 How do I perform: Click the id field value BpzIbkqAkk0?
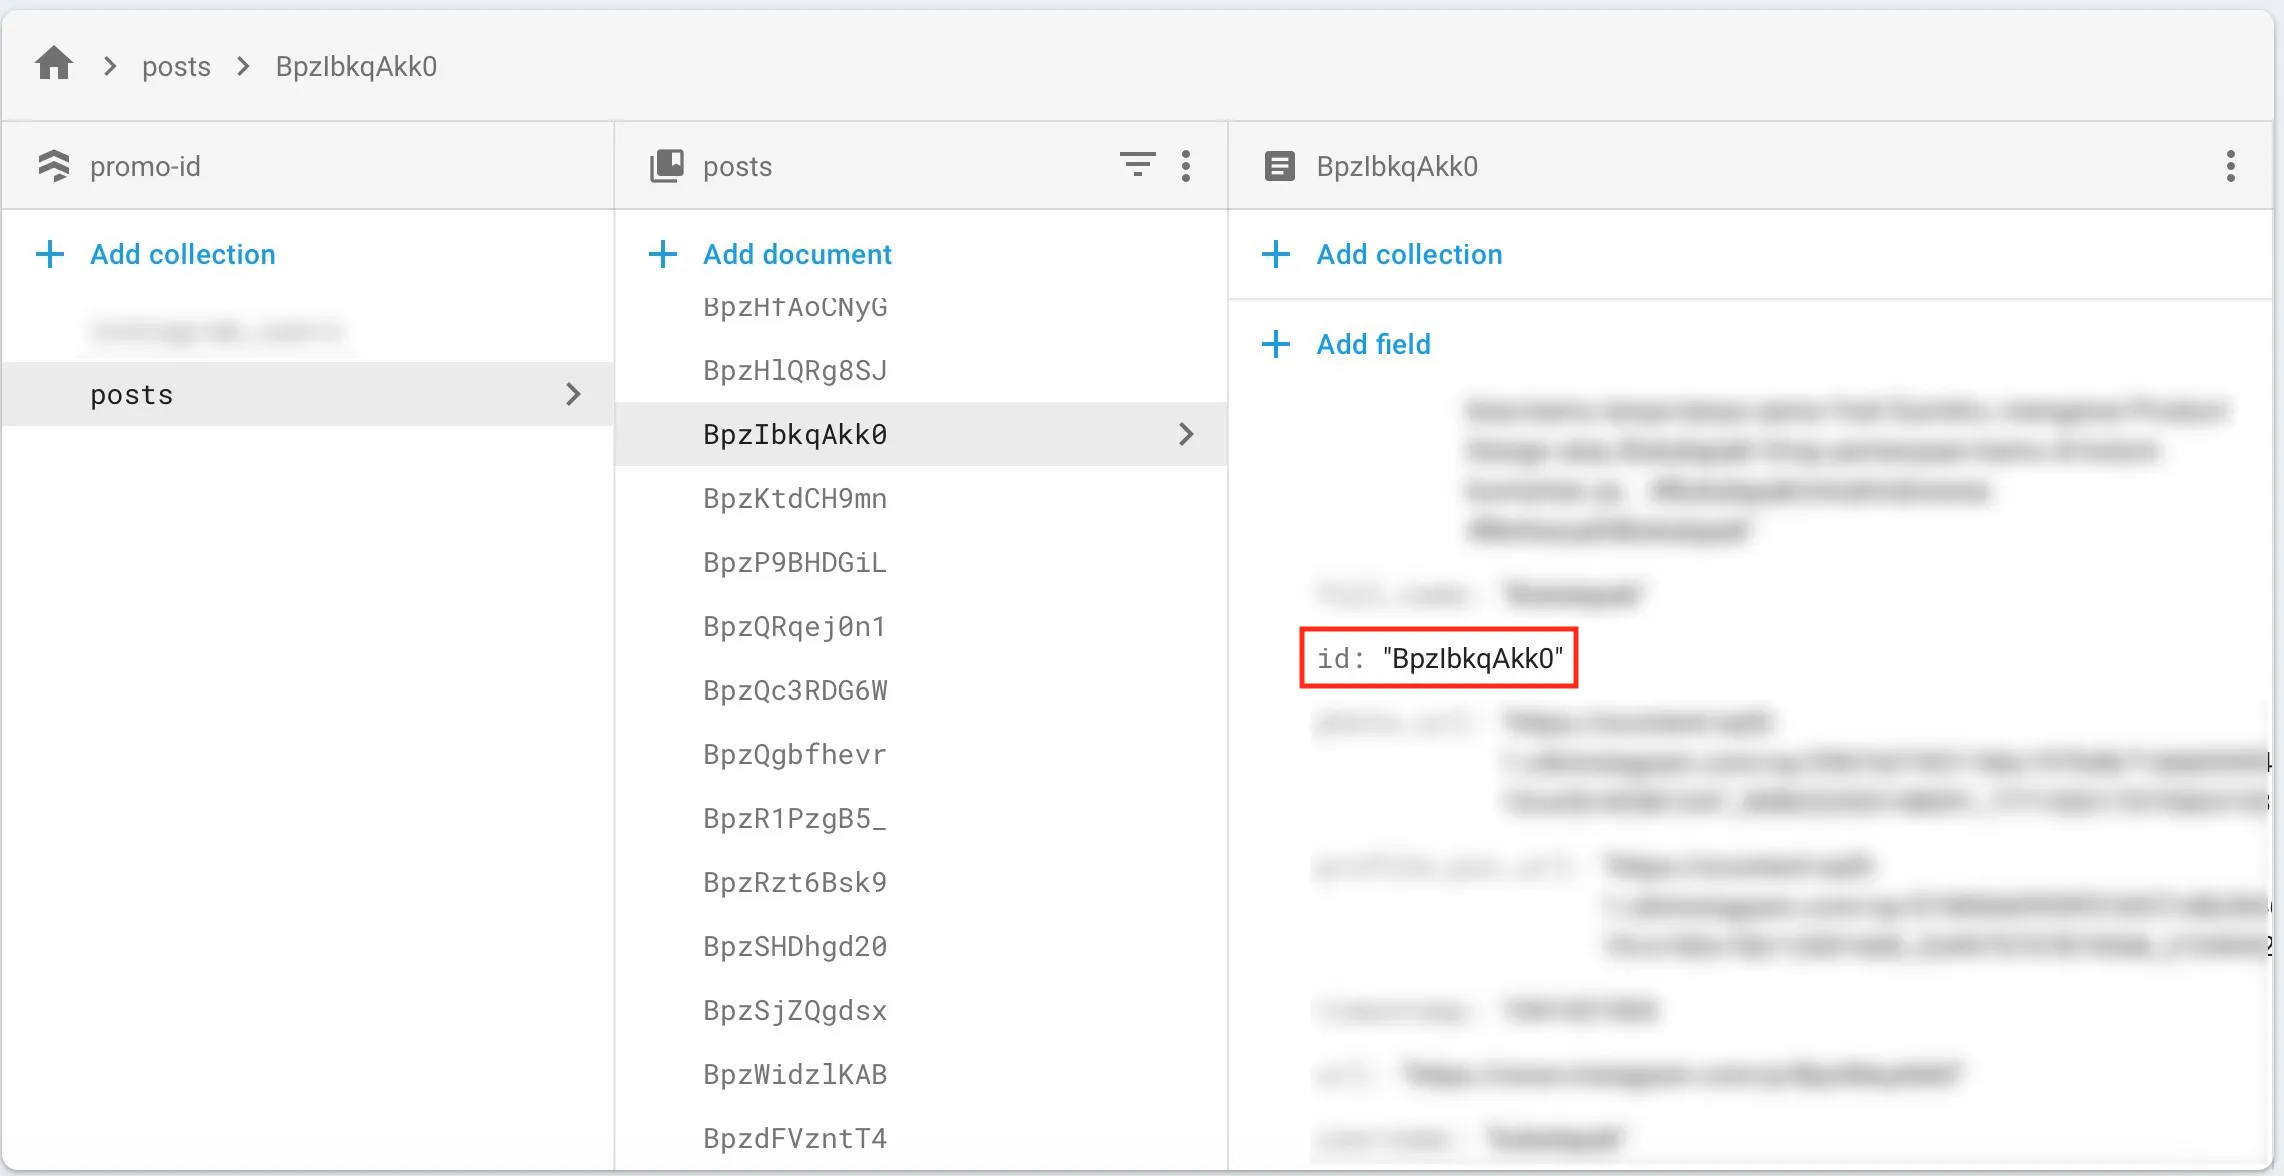pos(1472,658)
